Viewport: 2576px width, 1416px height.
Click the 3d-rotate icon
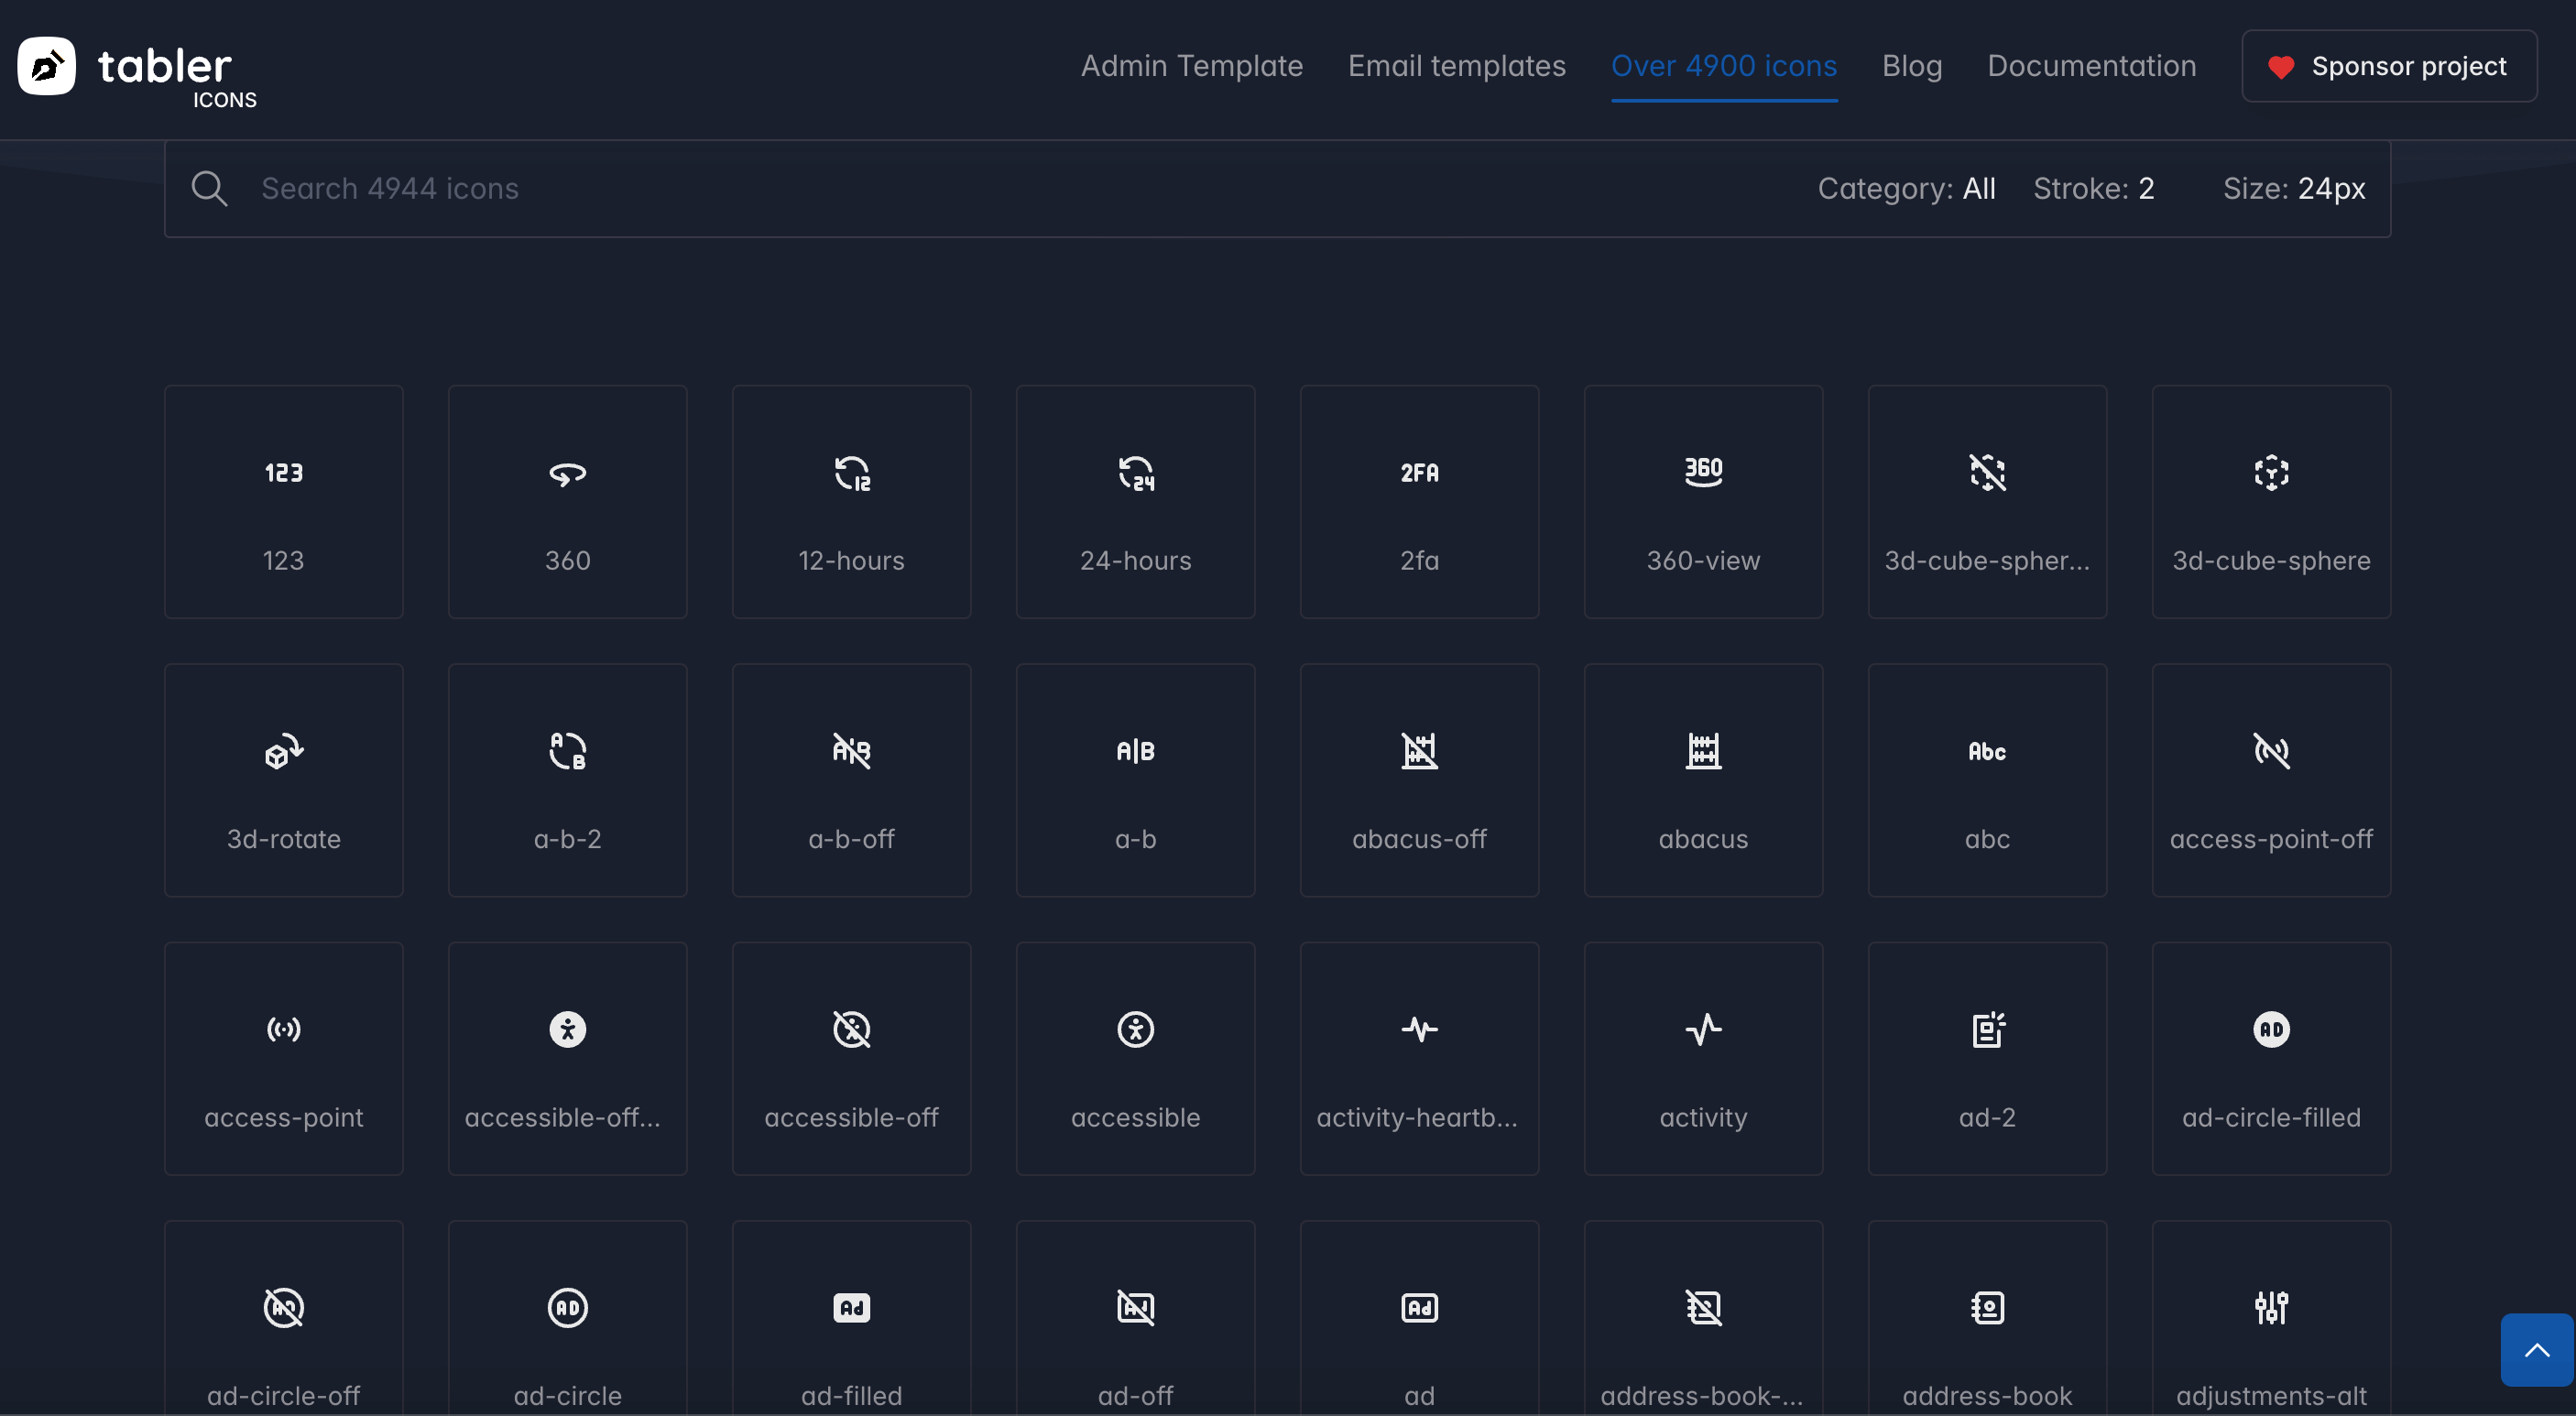[282, 750]
